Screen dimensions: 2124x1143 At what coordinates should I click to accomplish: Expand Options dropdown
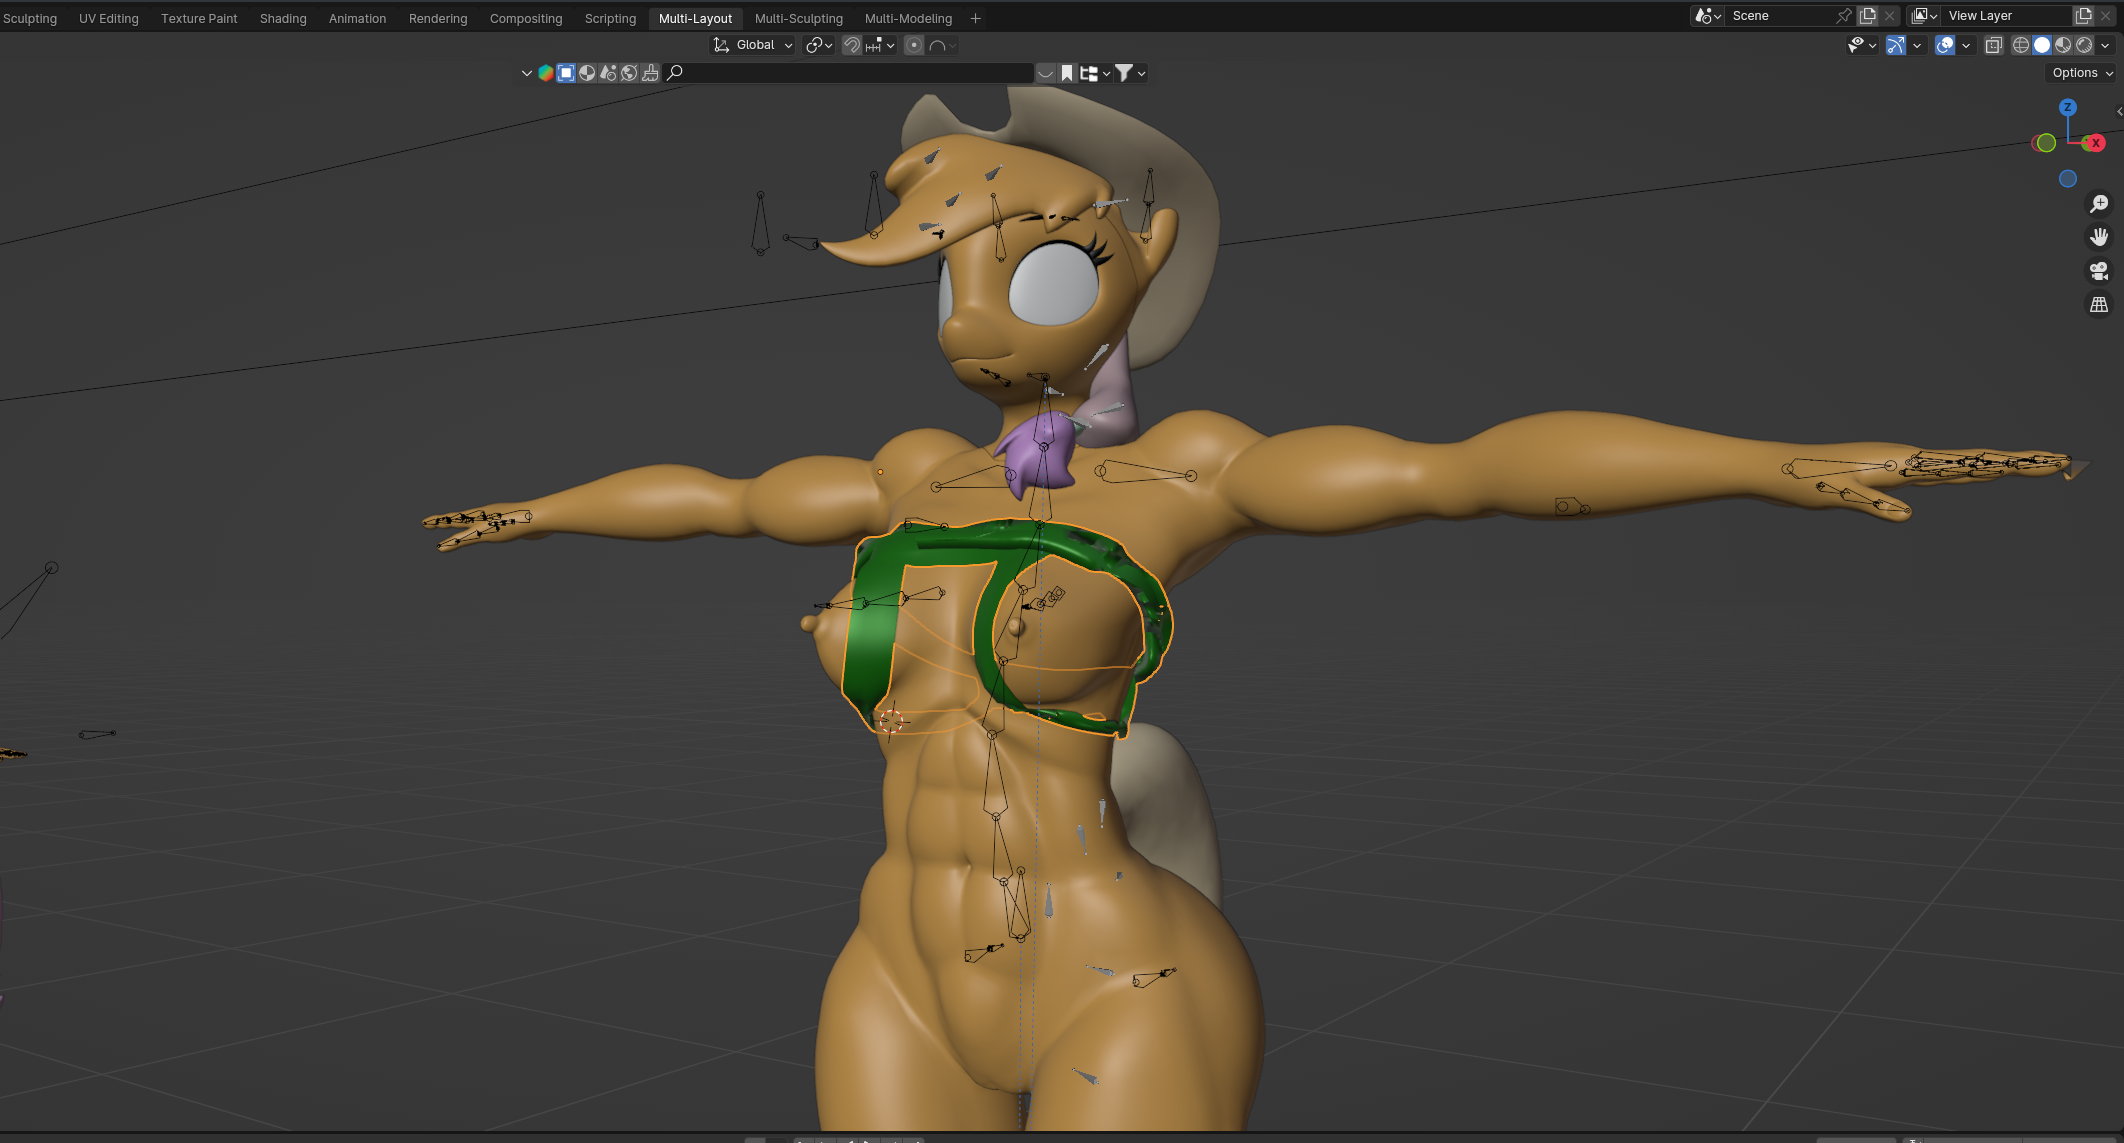coord(2082,73)
